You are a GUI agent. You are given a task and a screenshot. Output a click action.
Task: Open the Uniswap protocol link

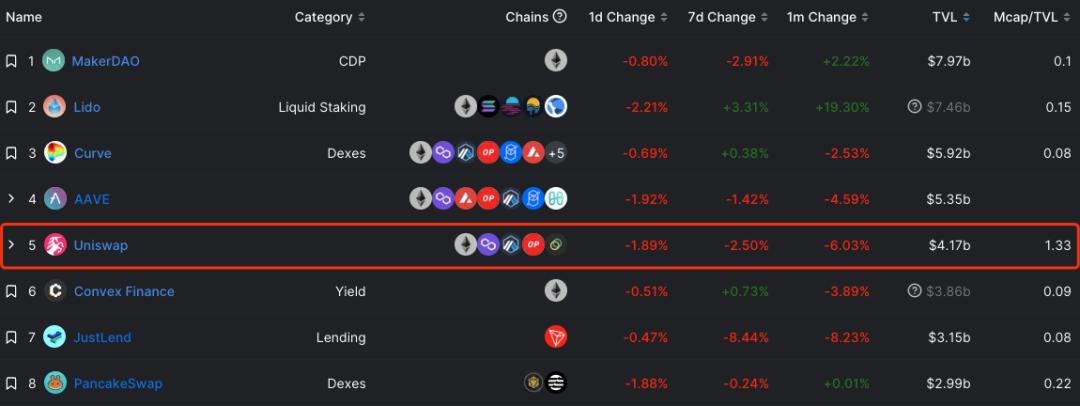[100, 245]
